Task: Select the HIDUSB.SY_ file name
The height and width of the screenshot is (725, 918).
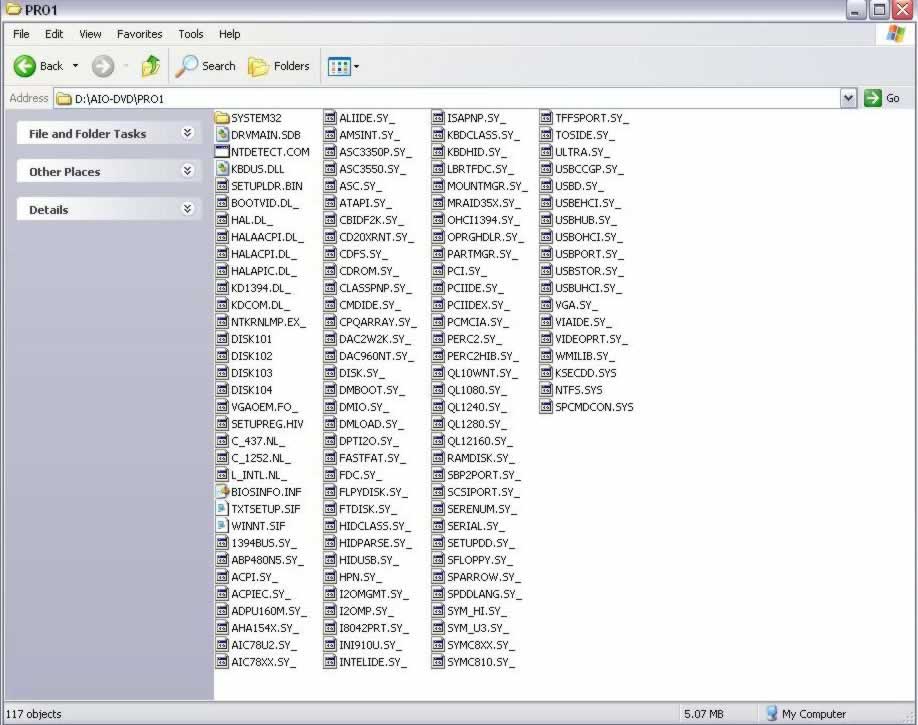Action: tap(369, 560)
